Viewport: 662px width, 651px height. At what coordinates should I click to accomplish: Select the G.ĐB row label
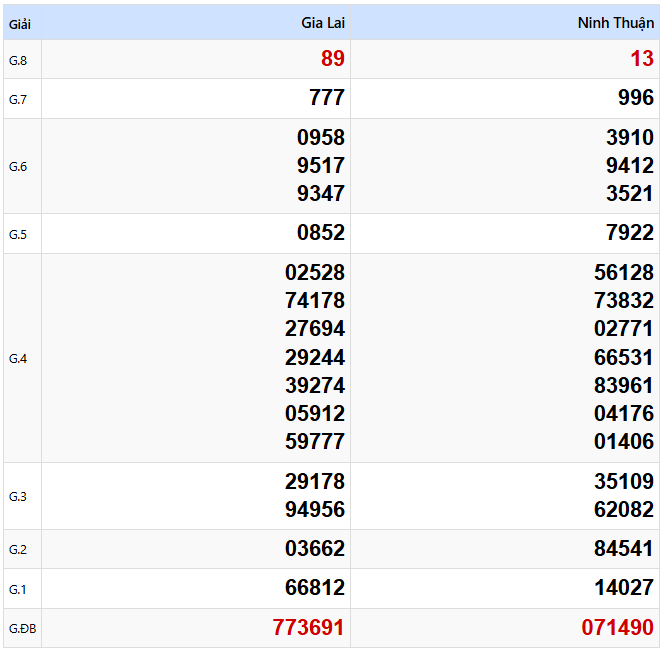tap(21, 629)
